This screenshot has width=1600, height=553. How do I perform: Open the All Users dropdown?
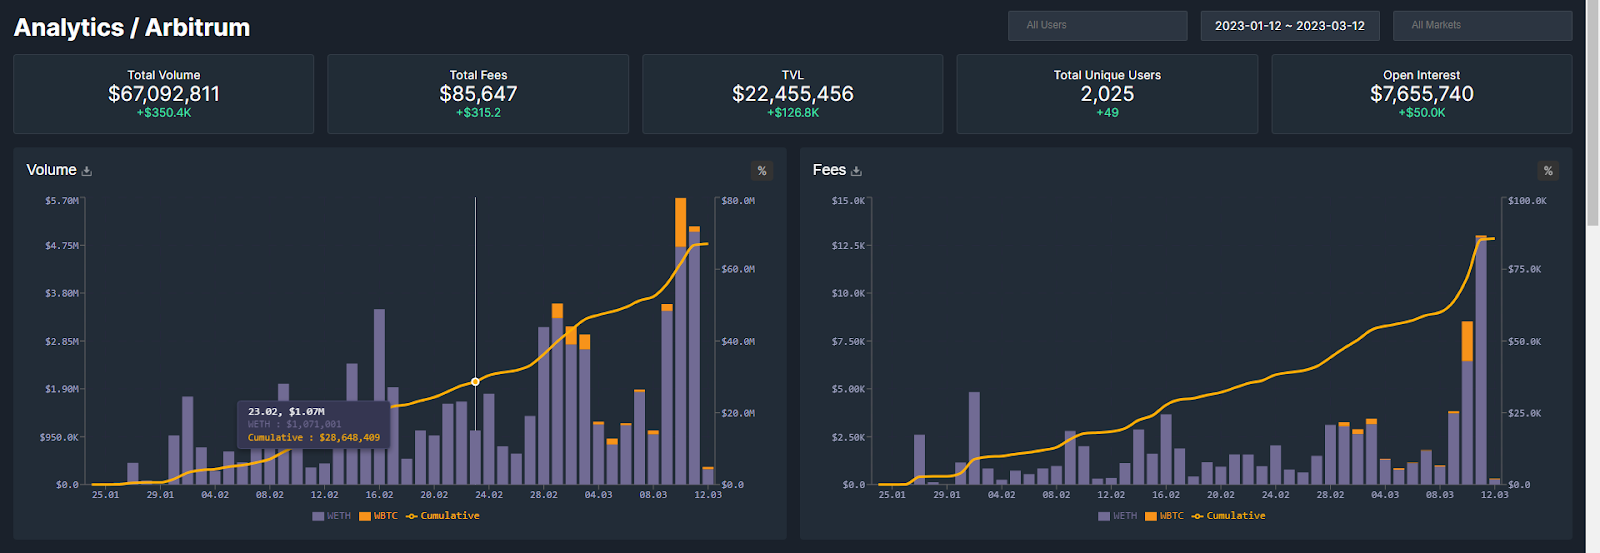pyautogui.click(x=1097, y=25)
